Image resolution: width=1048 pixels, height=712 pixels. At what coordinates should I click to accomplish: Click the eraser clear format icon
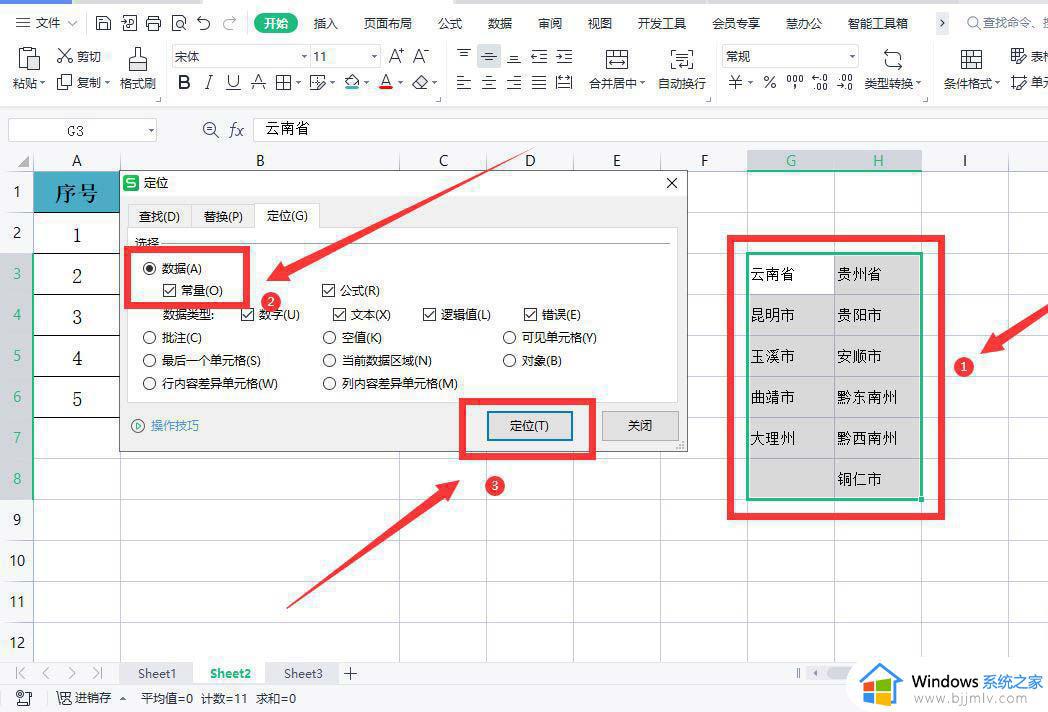[420, 82]
